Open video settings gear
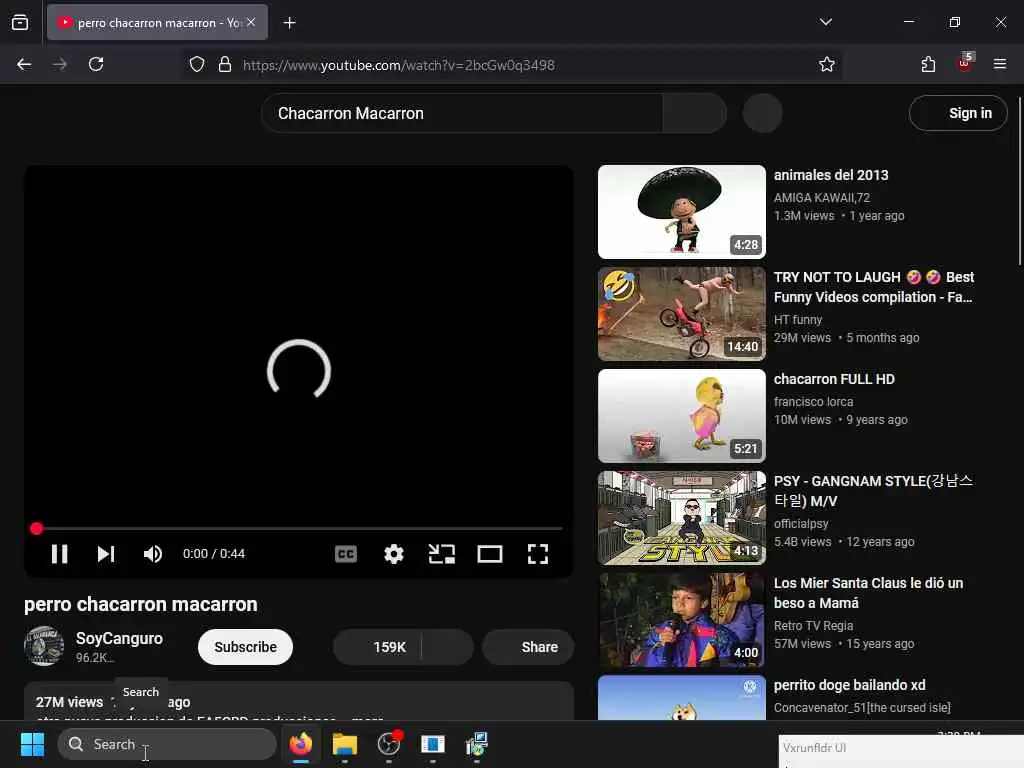This screenshot has width=1024, height=768. point(393,554)
